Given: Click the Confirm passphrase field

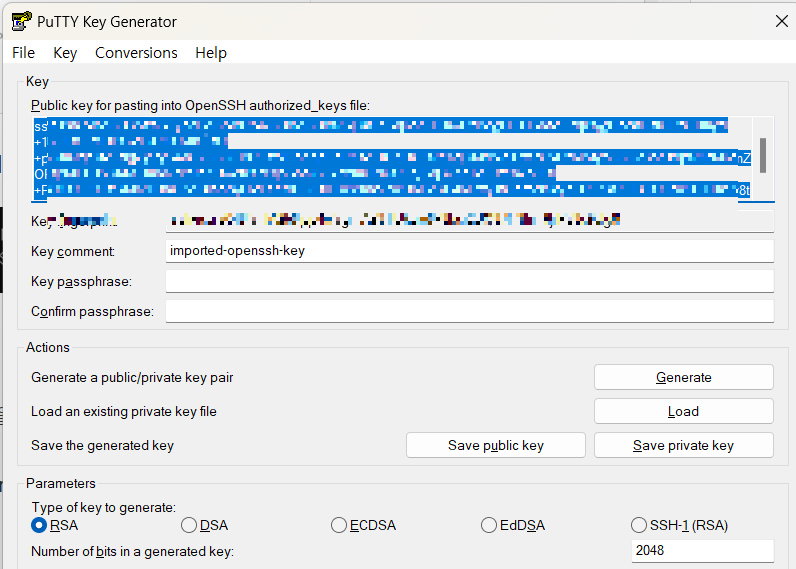Looking at the screenshot, I should [470, 311].
